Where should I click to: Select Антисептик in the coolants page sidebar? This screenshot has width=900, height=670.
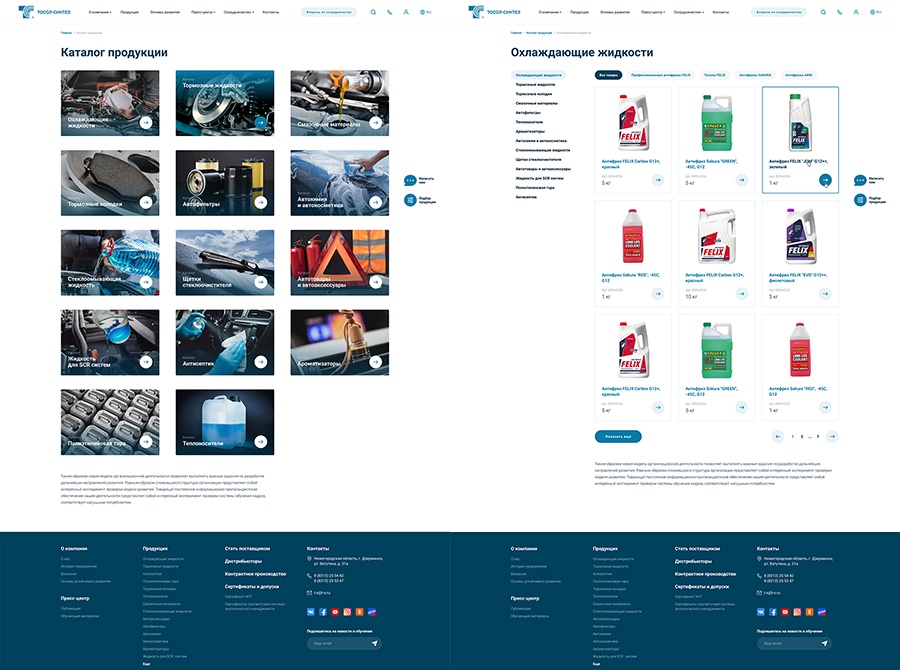coord(526,197)
